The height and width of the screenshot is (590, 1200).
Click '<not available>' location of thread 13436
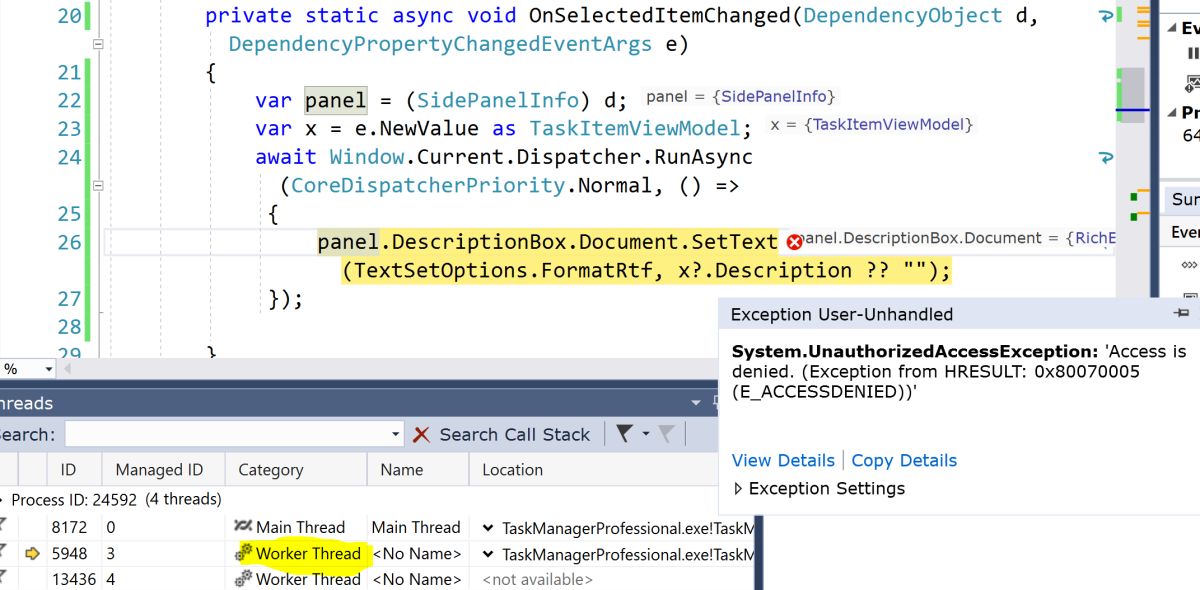point(537,579)
